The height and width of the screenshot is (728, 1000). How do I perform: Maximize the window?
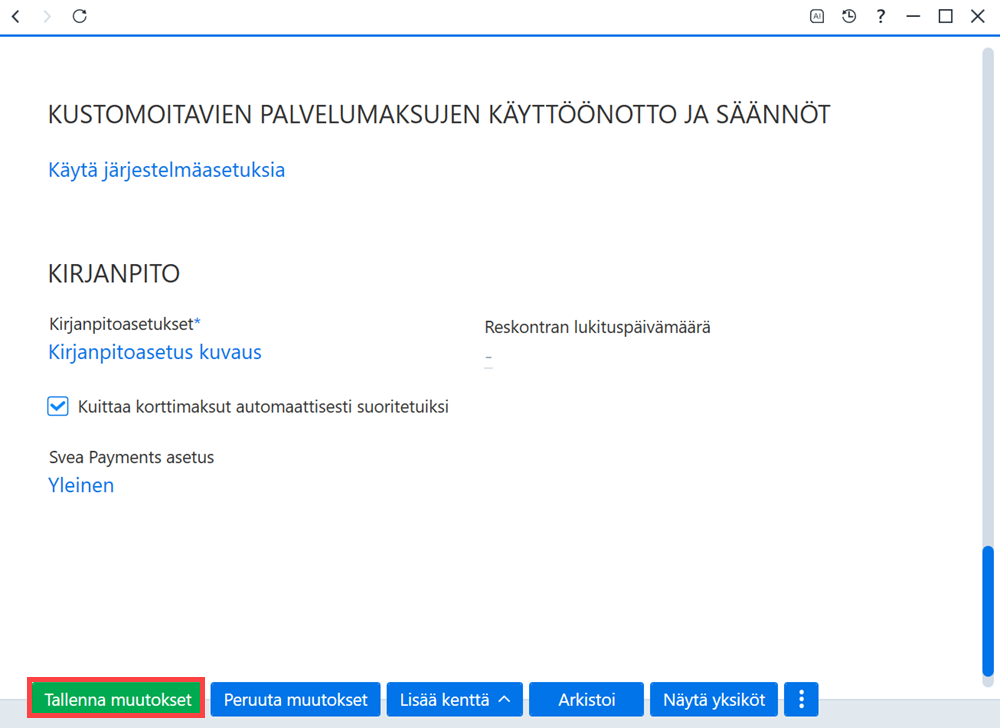(945, 17)
